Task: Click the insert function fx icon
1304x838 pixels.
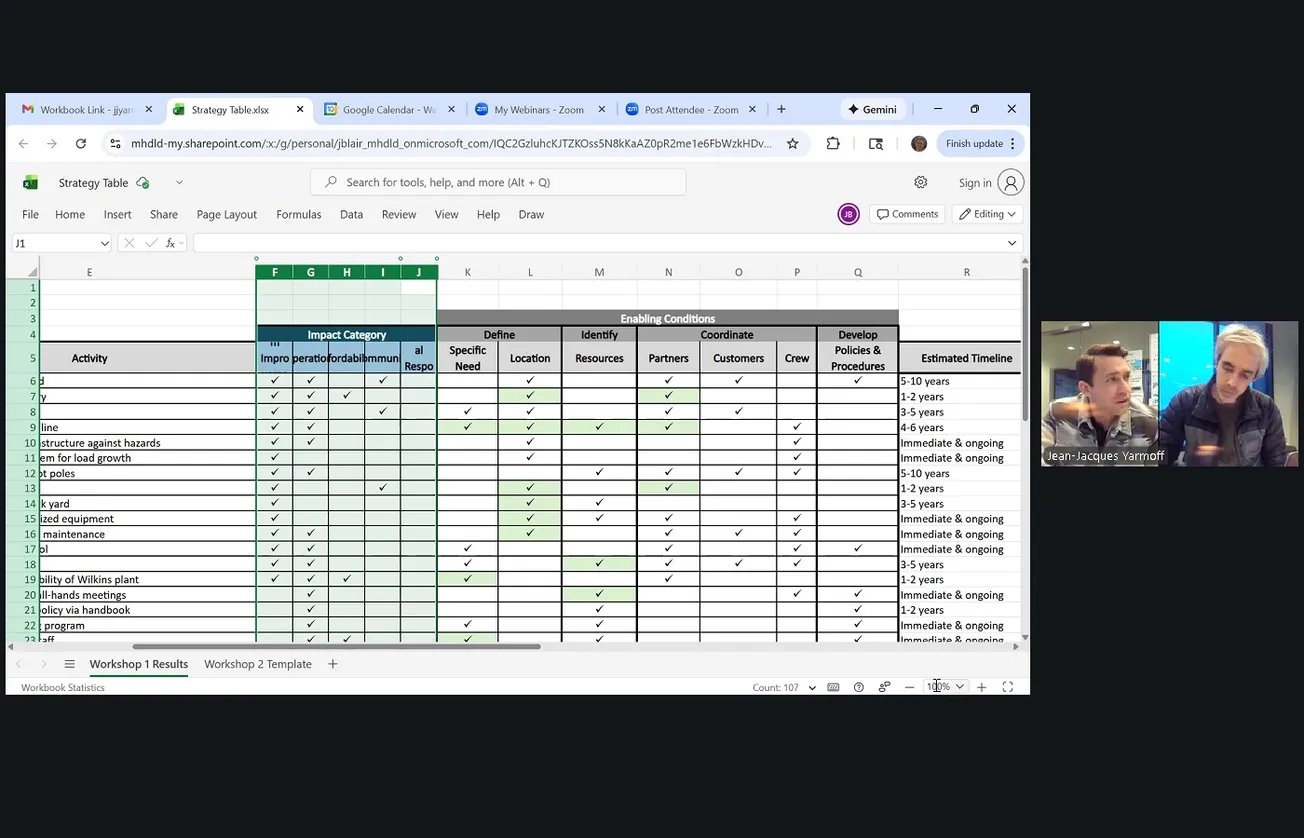Action: pyautogui.click(x=171, y=243)
